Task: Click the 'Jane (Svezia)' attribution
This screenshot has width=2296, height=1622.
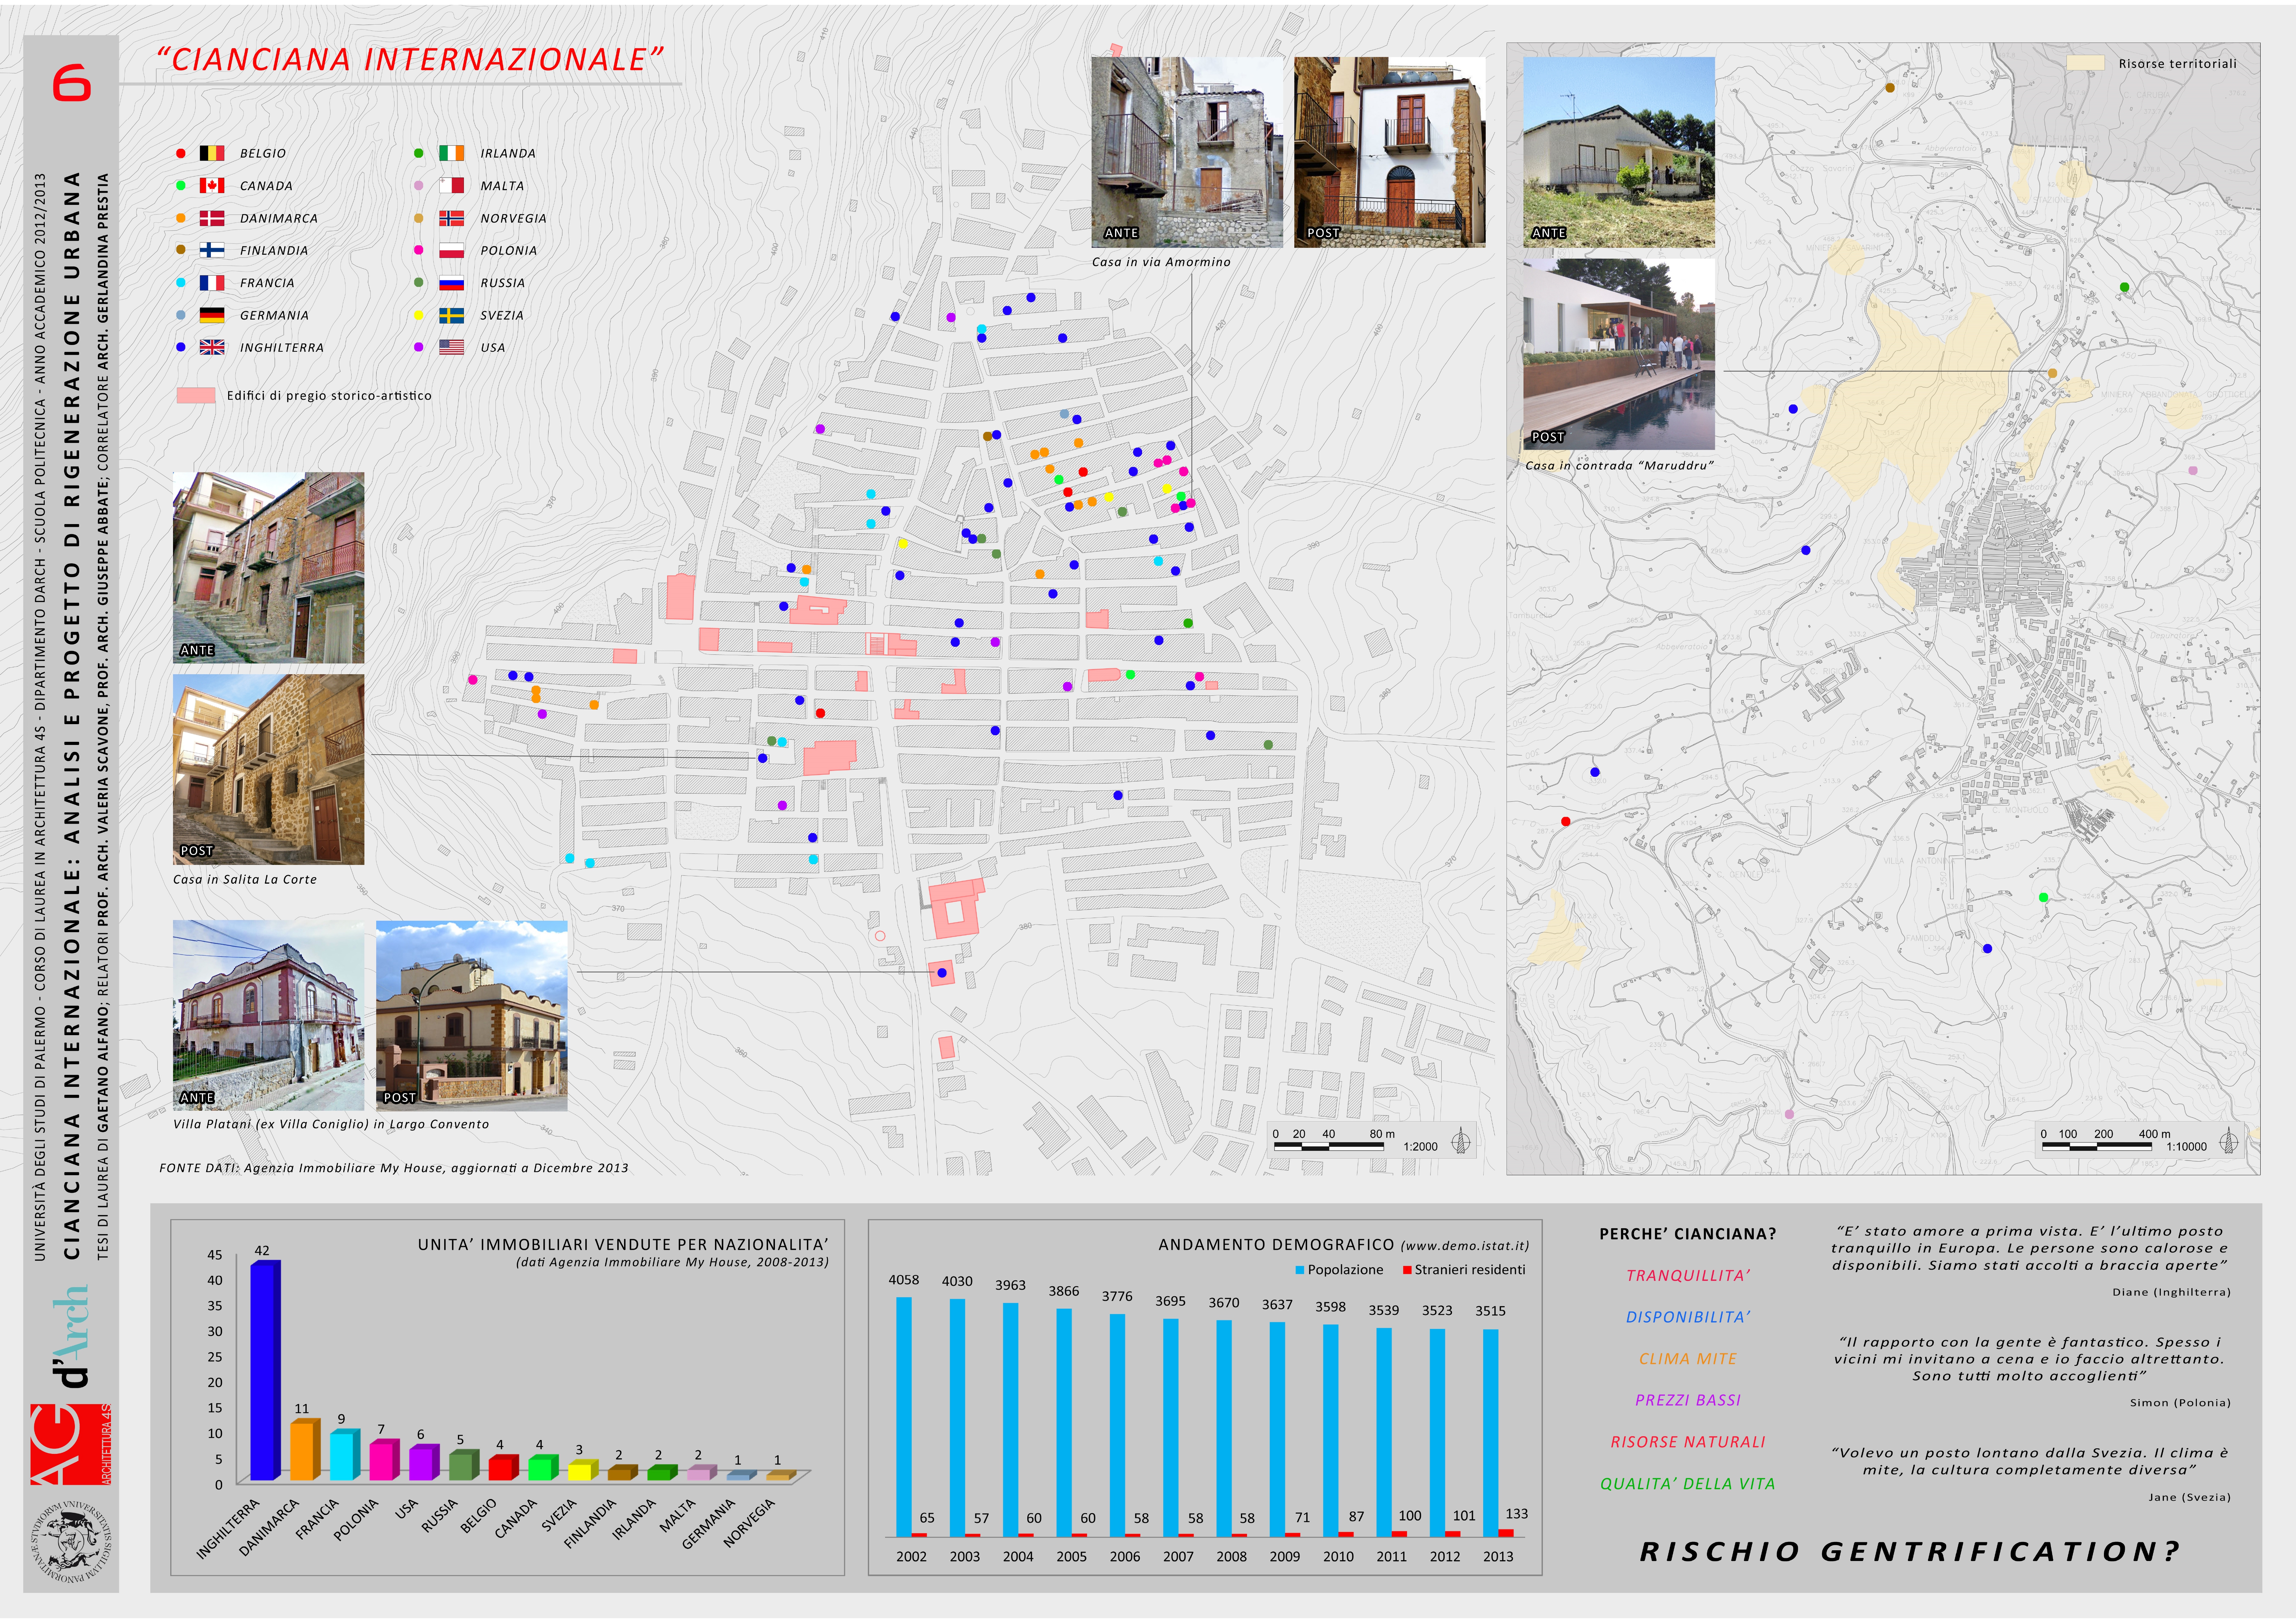Action: [2190, 1497]
